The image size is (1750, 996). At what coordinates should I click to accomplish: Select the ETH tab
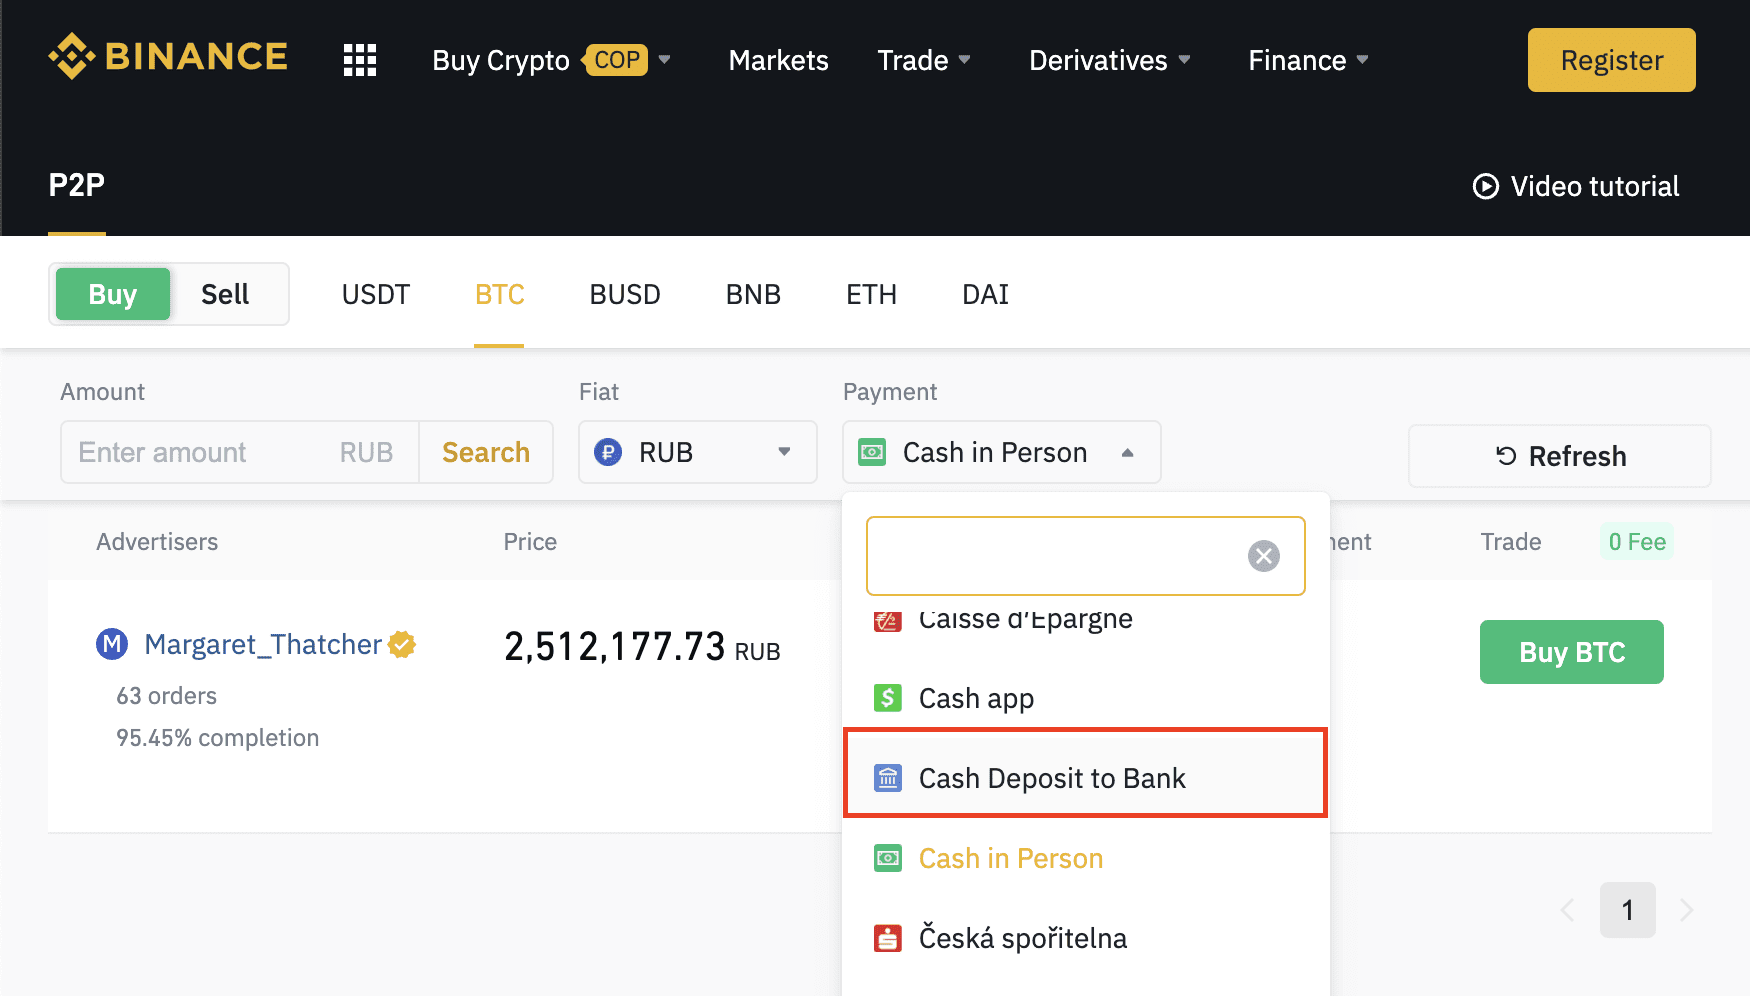tap(871, 294)
